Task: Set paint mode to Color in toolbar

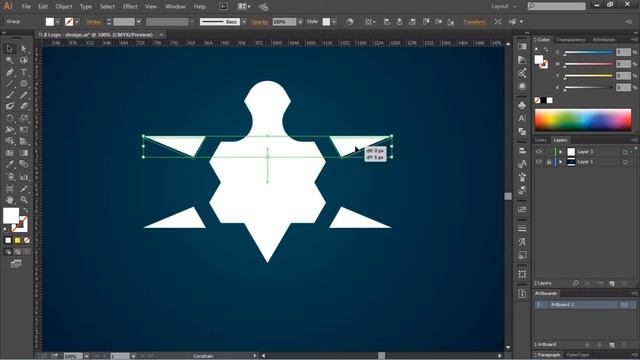Action: click(8, 240)
